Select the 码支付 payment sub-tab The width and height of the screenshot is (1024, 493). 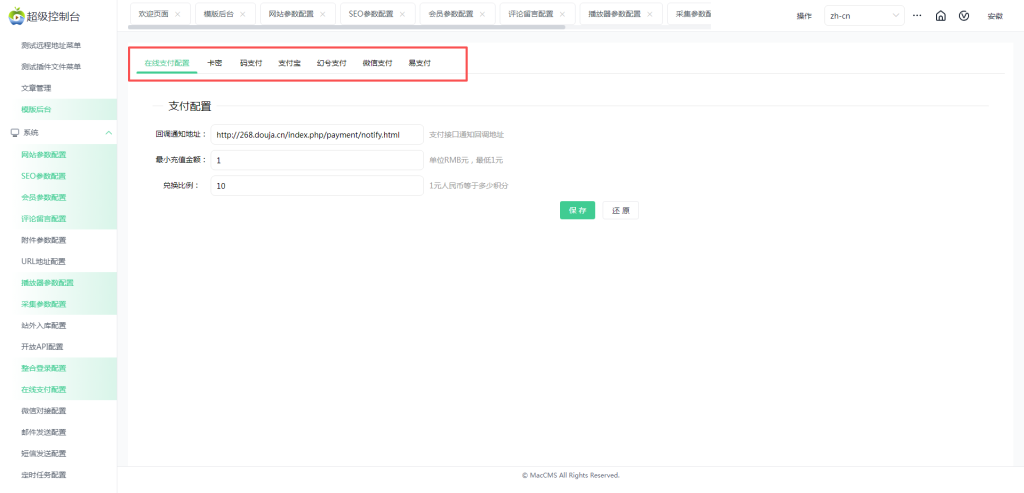pos(251,63)
